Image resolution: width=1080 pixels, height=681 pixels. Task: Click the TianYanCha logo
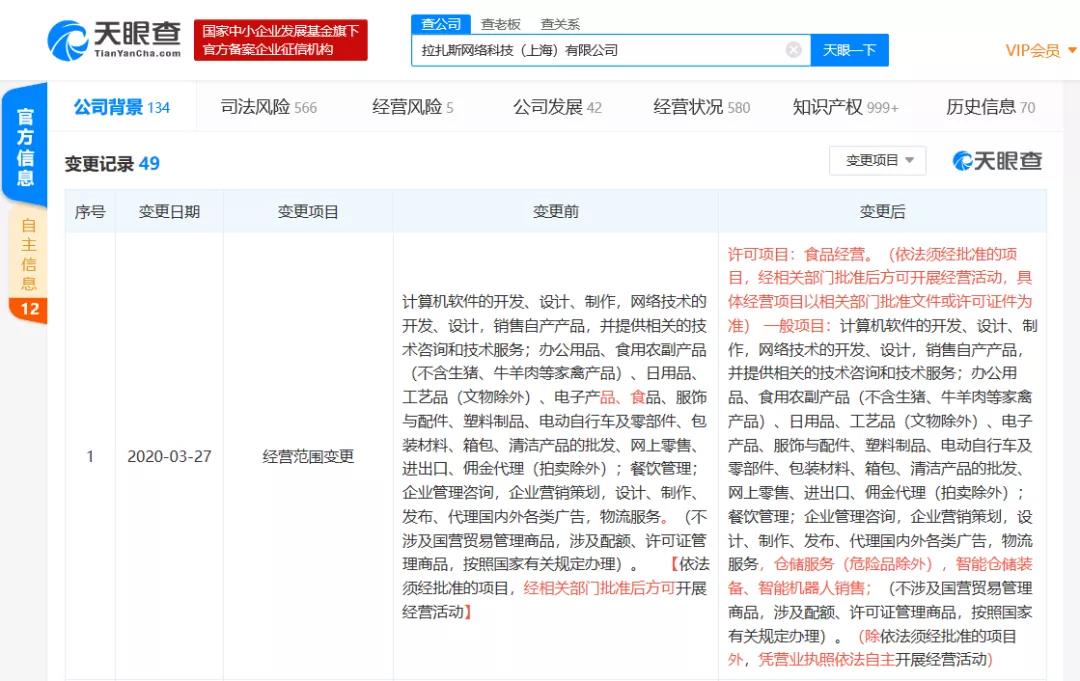pyautogui.click(x=114, y=39)
